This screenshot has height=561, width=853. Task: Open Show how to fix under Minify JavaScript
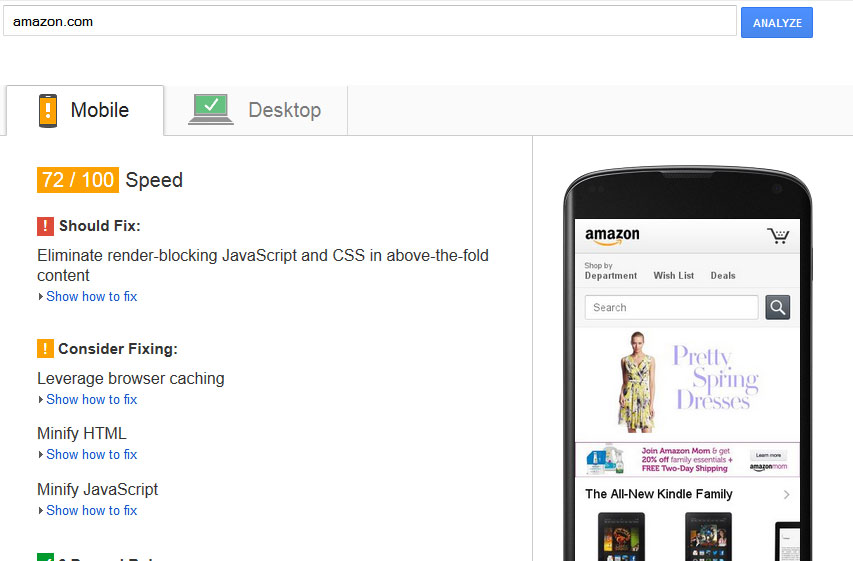[91, 510]
